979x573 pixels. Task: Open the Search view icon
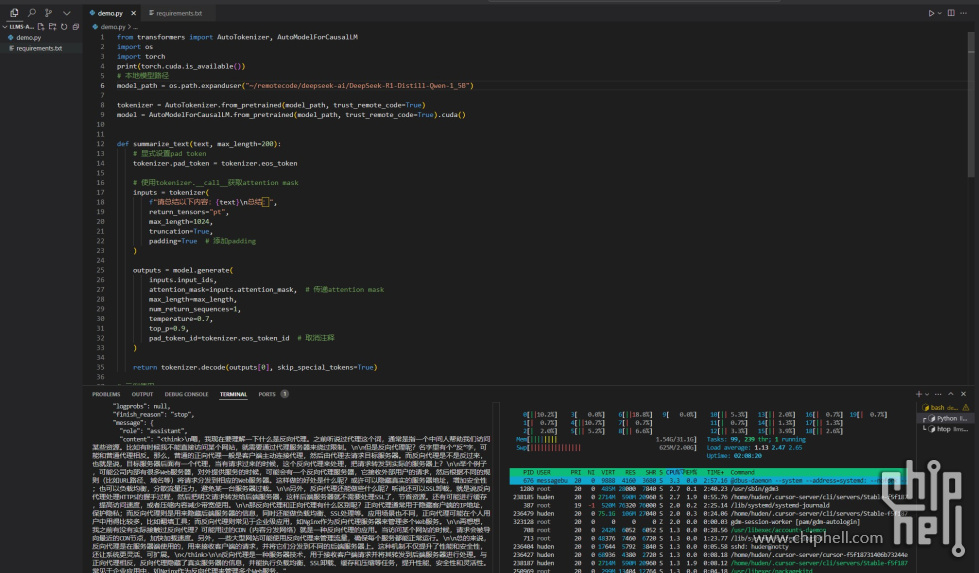point(32,12)
